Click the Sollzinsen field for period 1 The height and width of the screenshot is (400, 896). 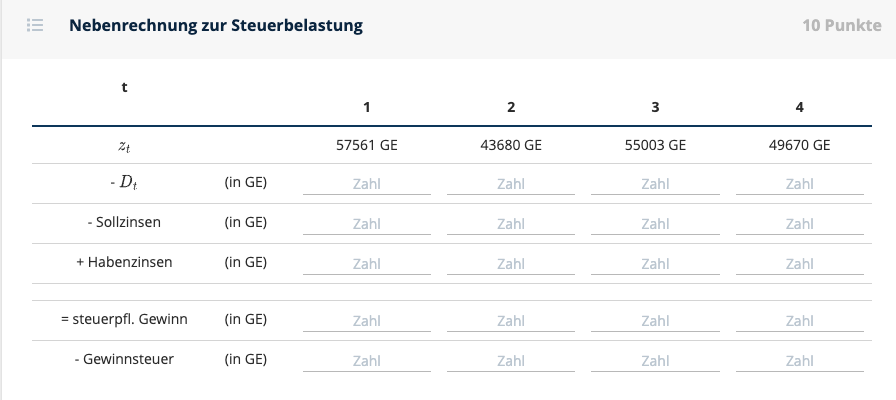coord(367,224)
